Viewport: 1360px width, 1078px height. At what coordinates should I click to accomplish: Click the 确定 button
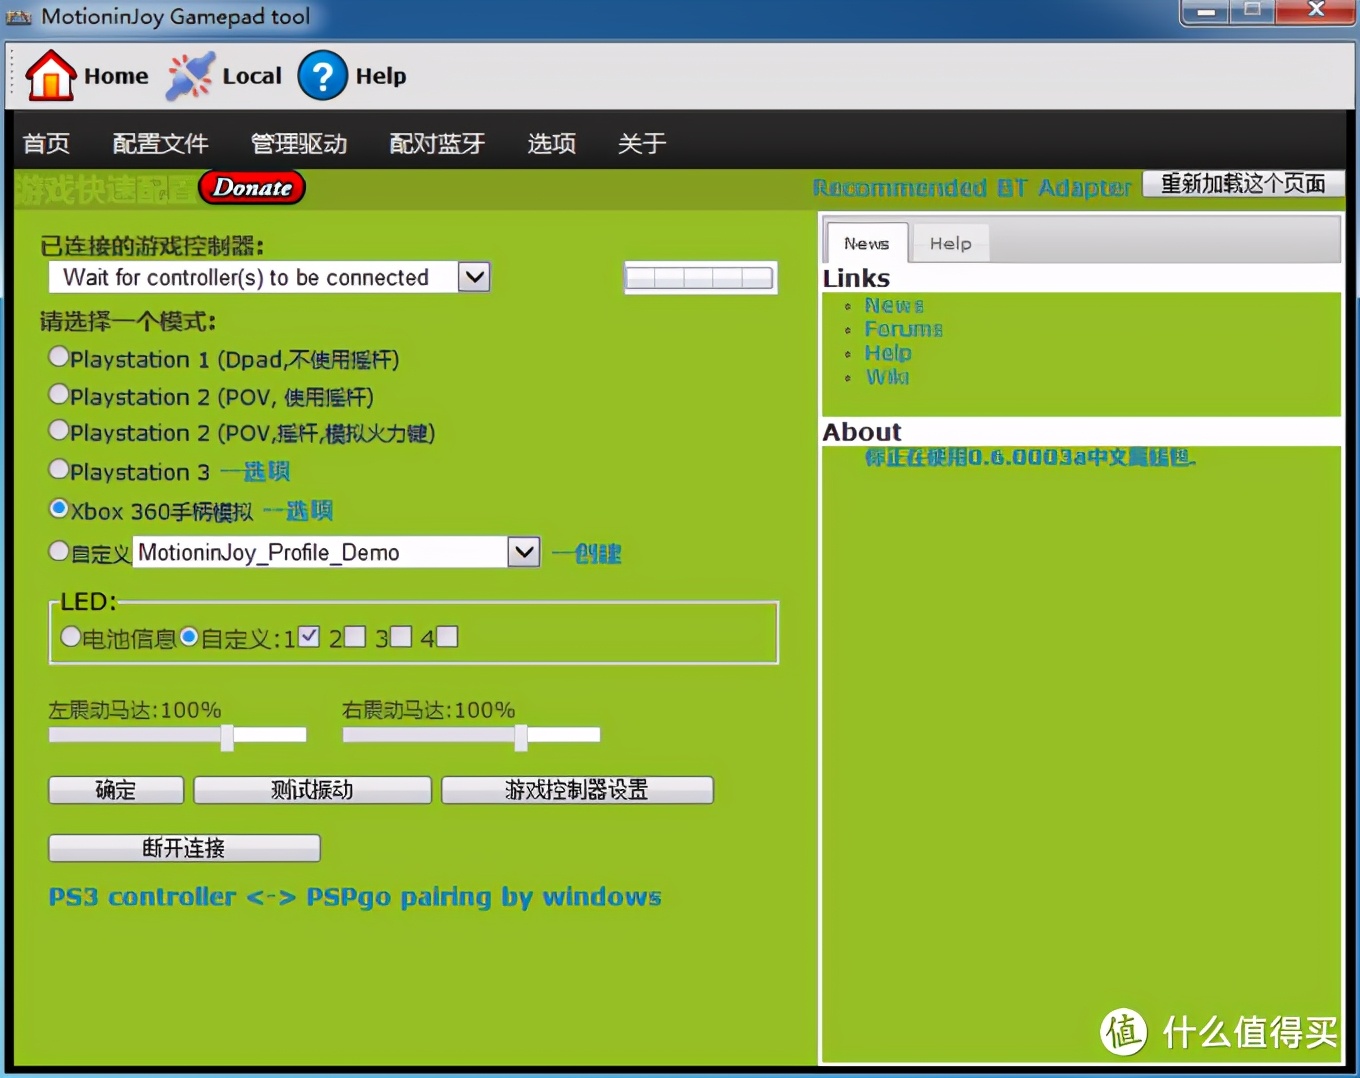[x=116, y=790]
